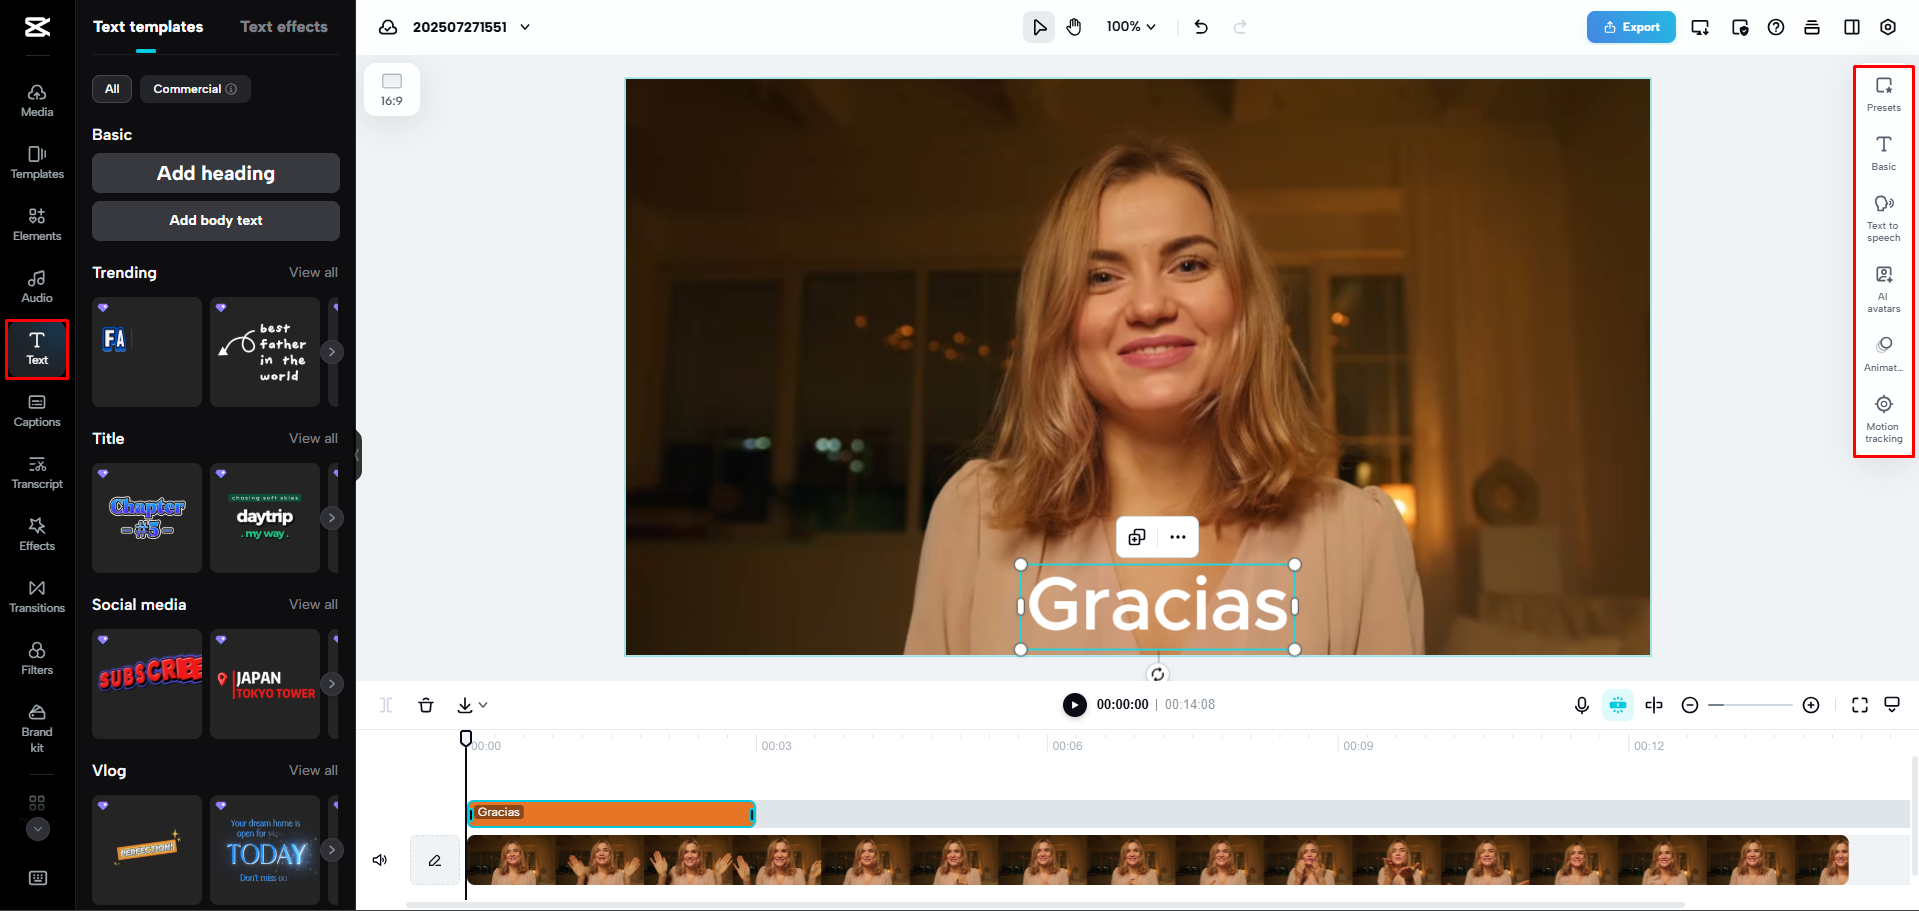Click the Export button
Screen dimensions: 1919x911
point(1630,27)
